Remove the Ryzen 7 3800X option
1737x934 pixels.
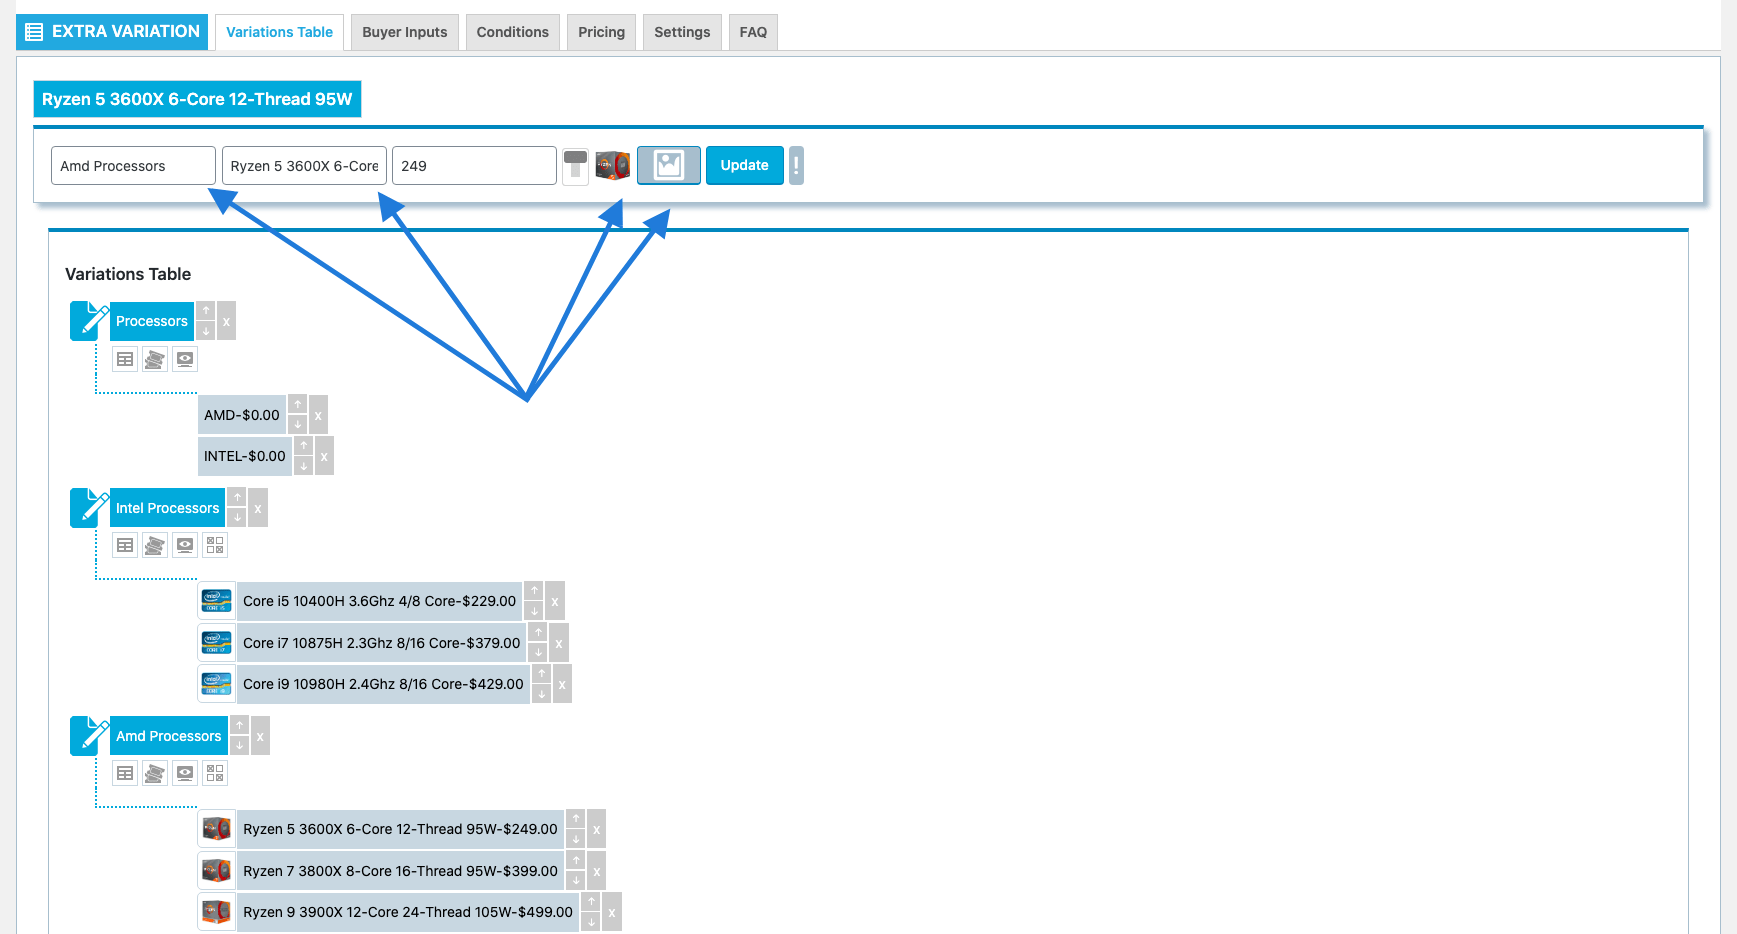tap(597, 871)
